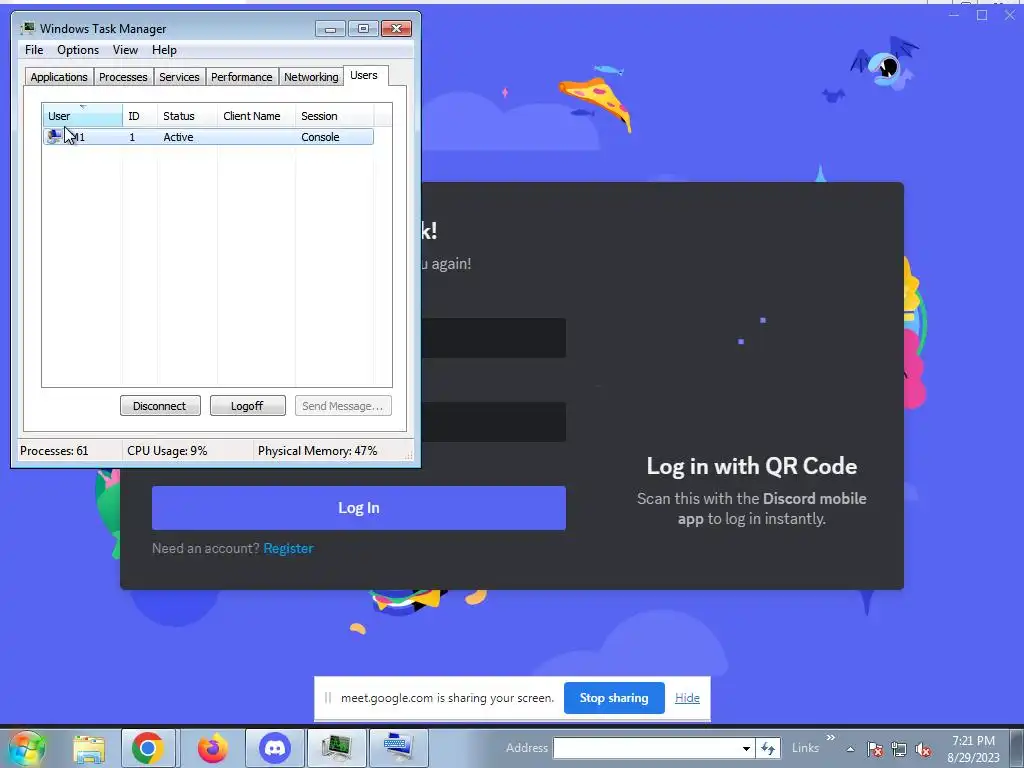
Task: Open the network status tray icon
Action: (x=899, y=749)
